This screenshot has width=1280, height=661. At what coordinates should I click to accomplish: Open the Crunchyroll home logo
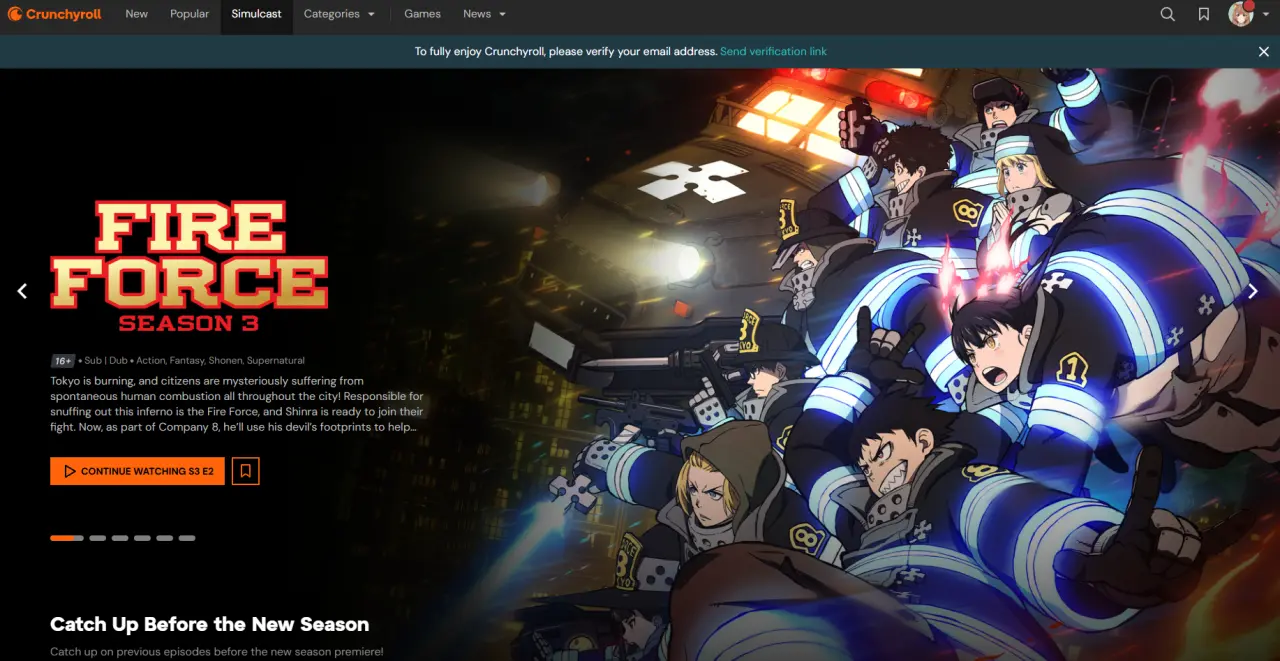pos(55,14)
